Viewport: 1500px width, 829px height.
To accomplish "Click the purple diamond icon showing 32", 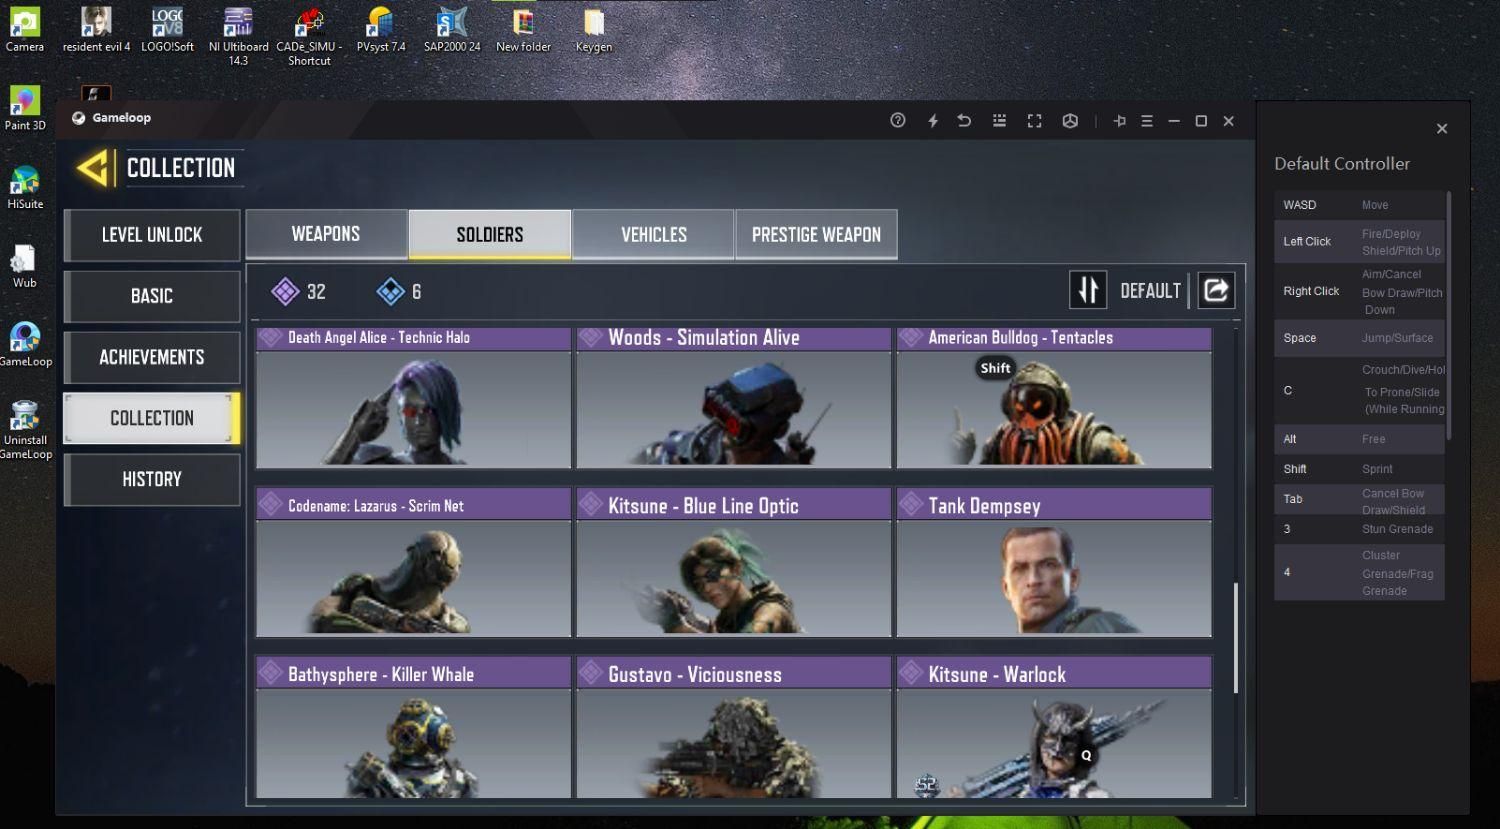I will pos(285,291).
